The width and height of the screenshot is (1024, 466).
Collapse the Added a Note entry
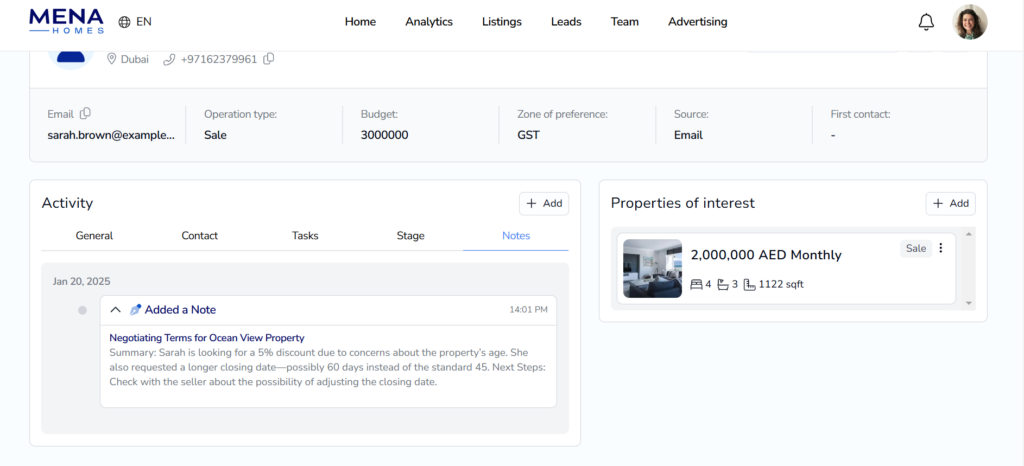click(x=116, y=310)
